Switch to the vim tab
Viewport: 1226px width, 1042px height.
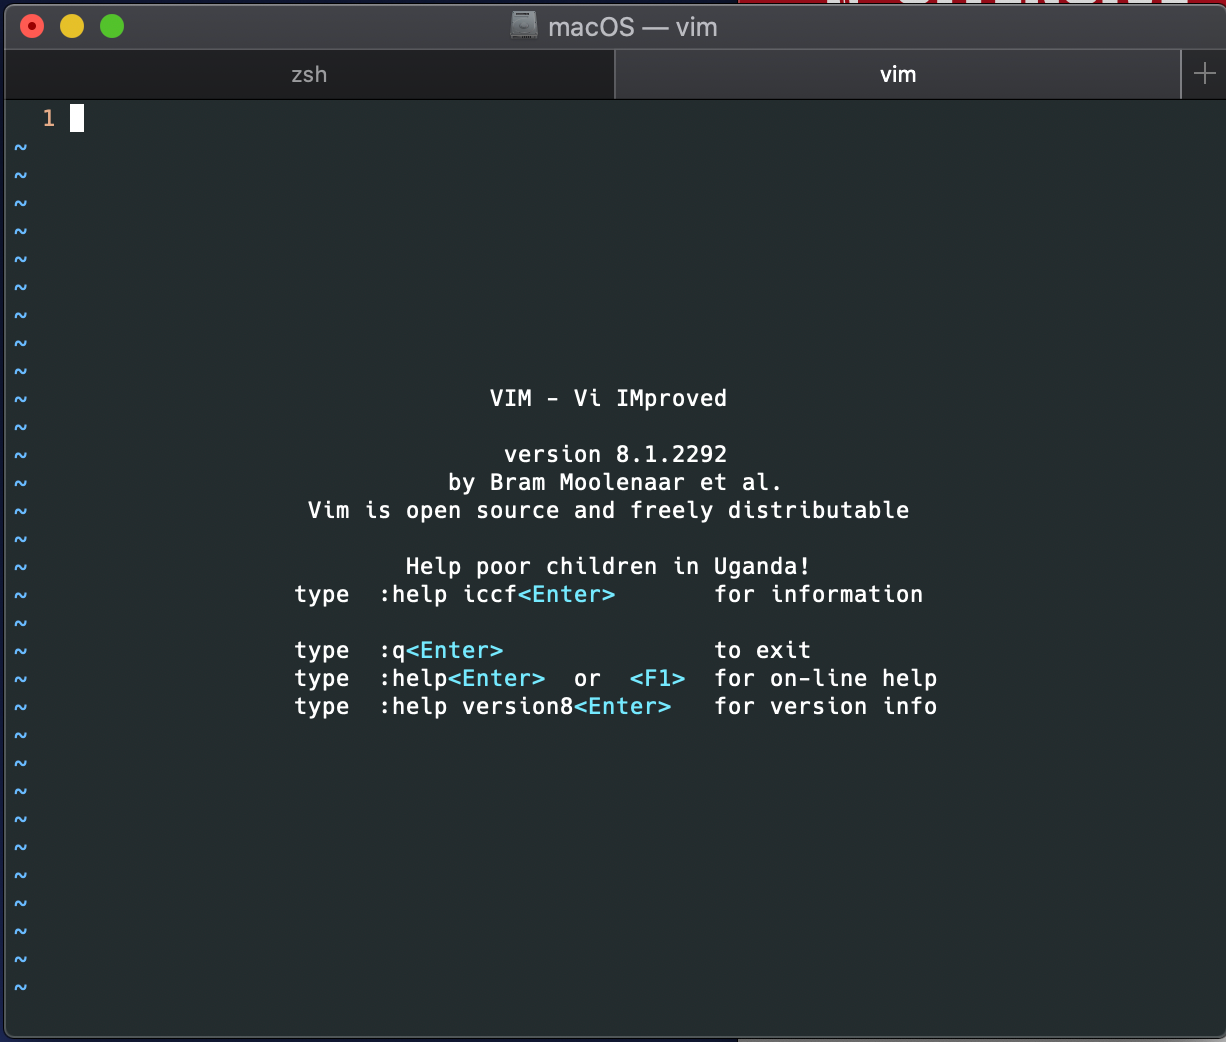(897, 74)
